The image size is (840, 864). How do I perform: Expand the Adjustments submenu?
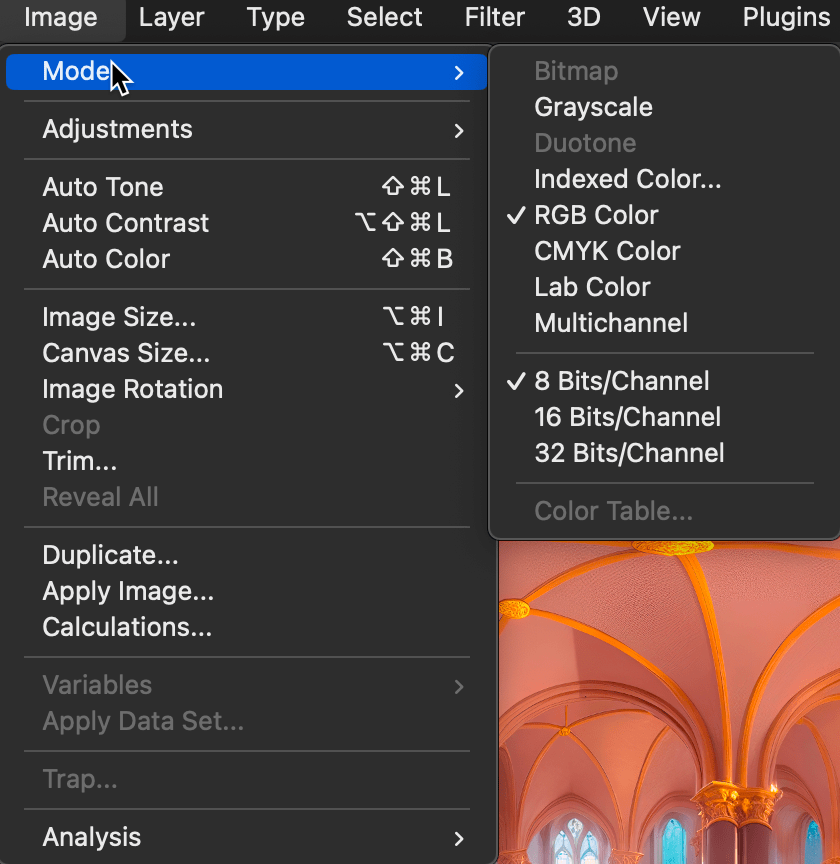point(117,129)
